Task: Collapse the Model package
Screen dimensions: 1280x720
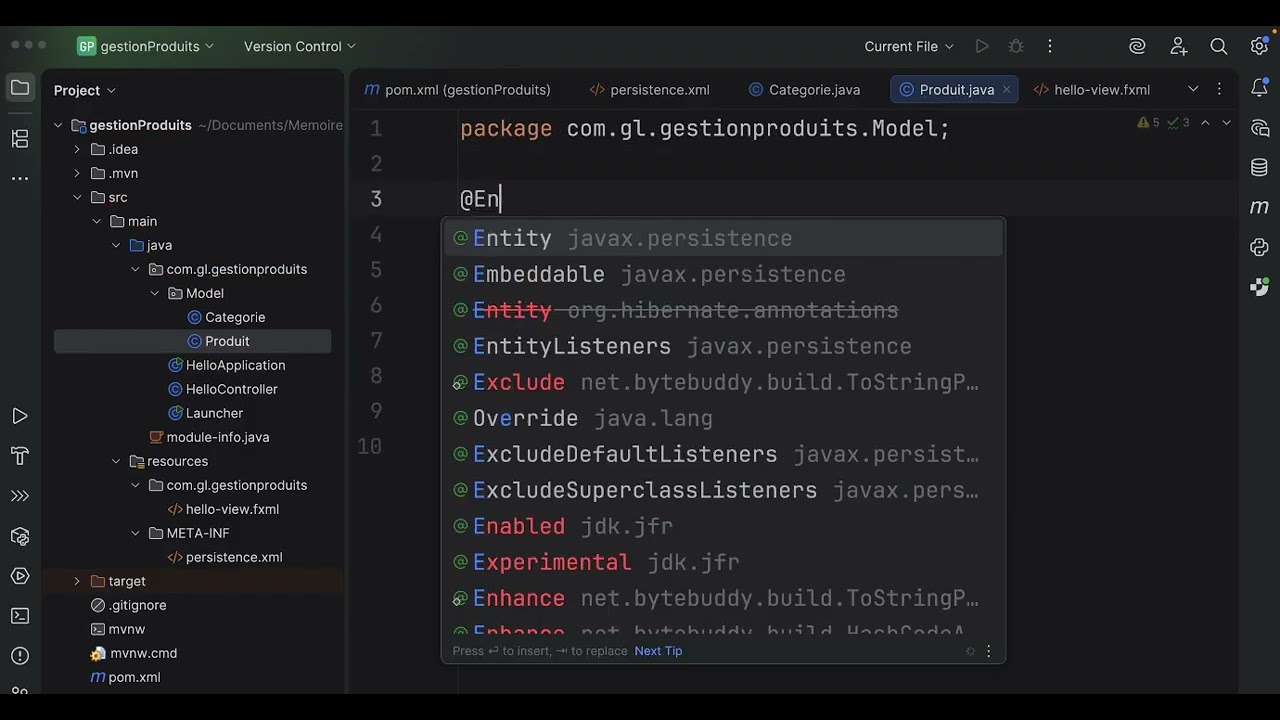Action: coord(155,293)
